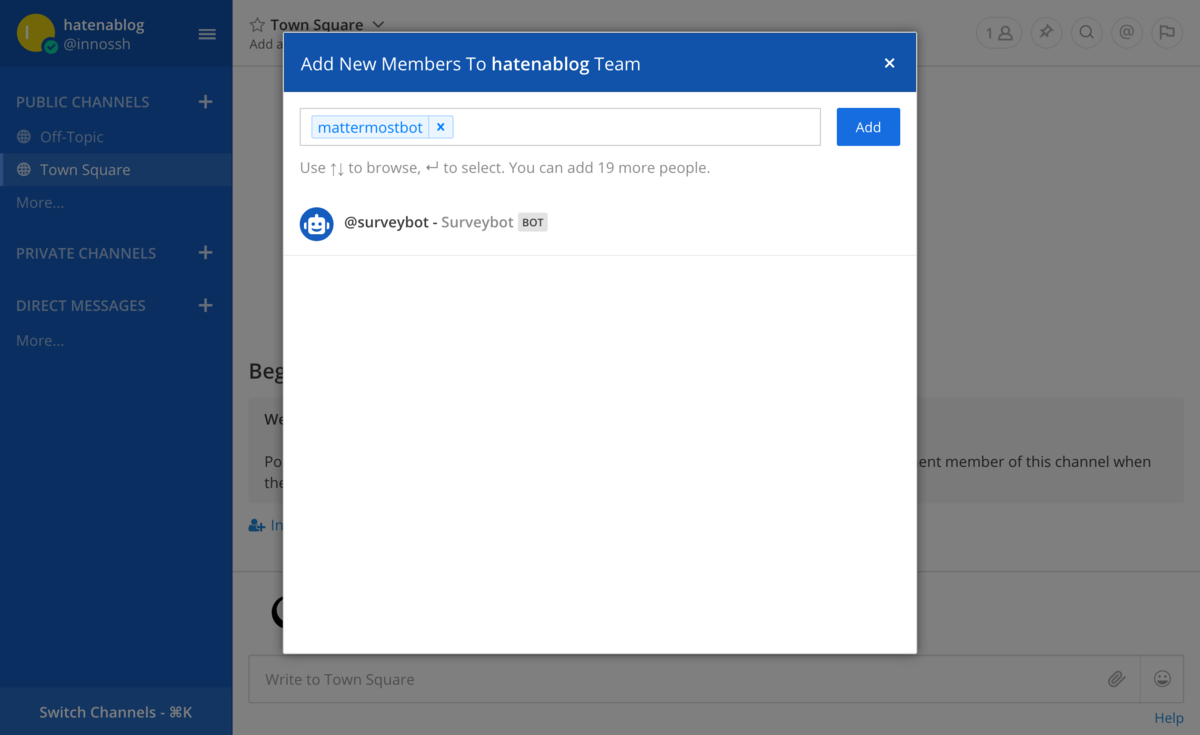
Task: Start a new direct message plus icon
Action: (x=206, y=305)
